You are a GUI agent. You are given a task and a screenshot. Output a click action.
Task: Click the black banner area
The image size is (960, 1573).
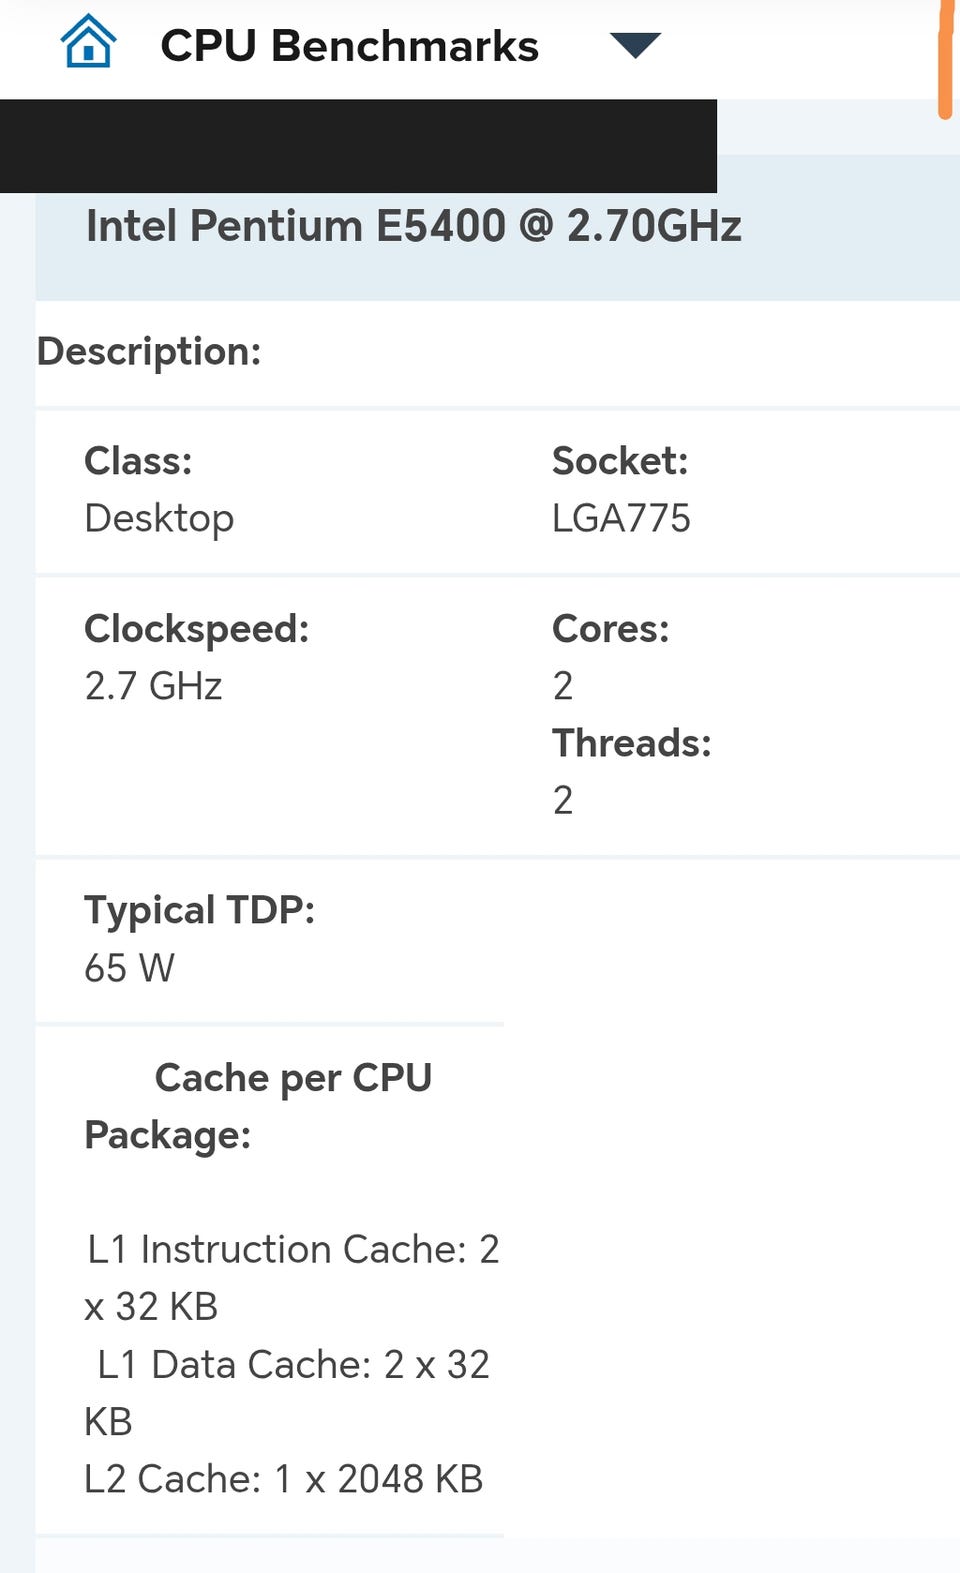pyautogui.click(x=358, y=146)
